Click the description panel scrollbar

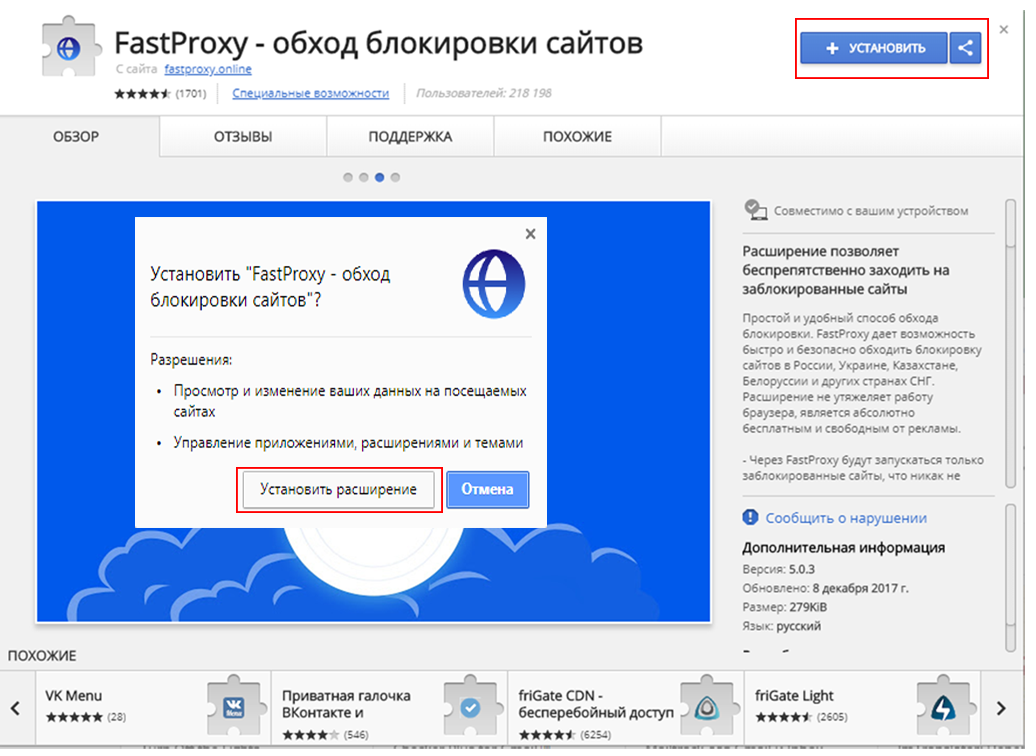pyautogui.click(x=1010, y=344)
